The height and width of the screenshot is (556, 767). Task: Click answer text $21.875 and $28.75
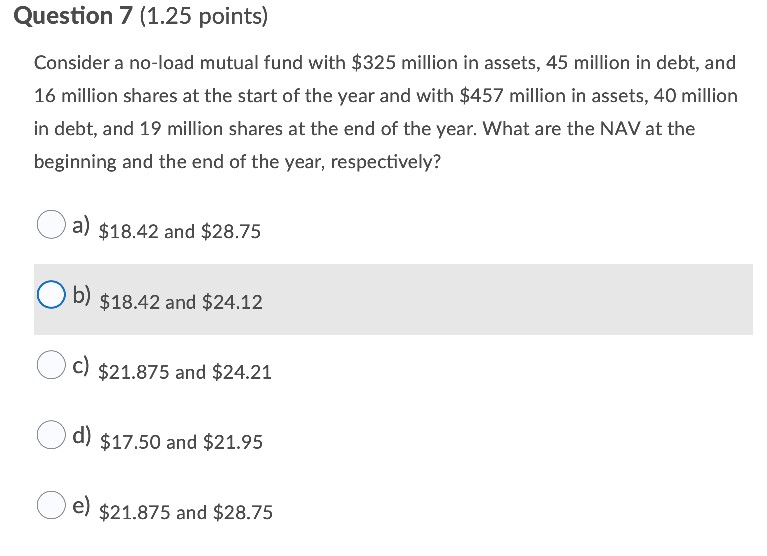click(185, 512)
